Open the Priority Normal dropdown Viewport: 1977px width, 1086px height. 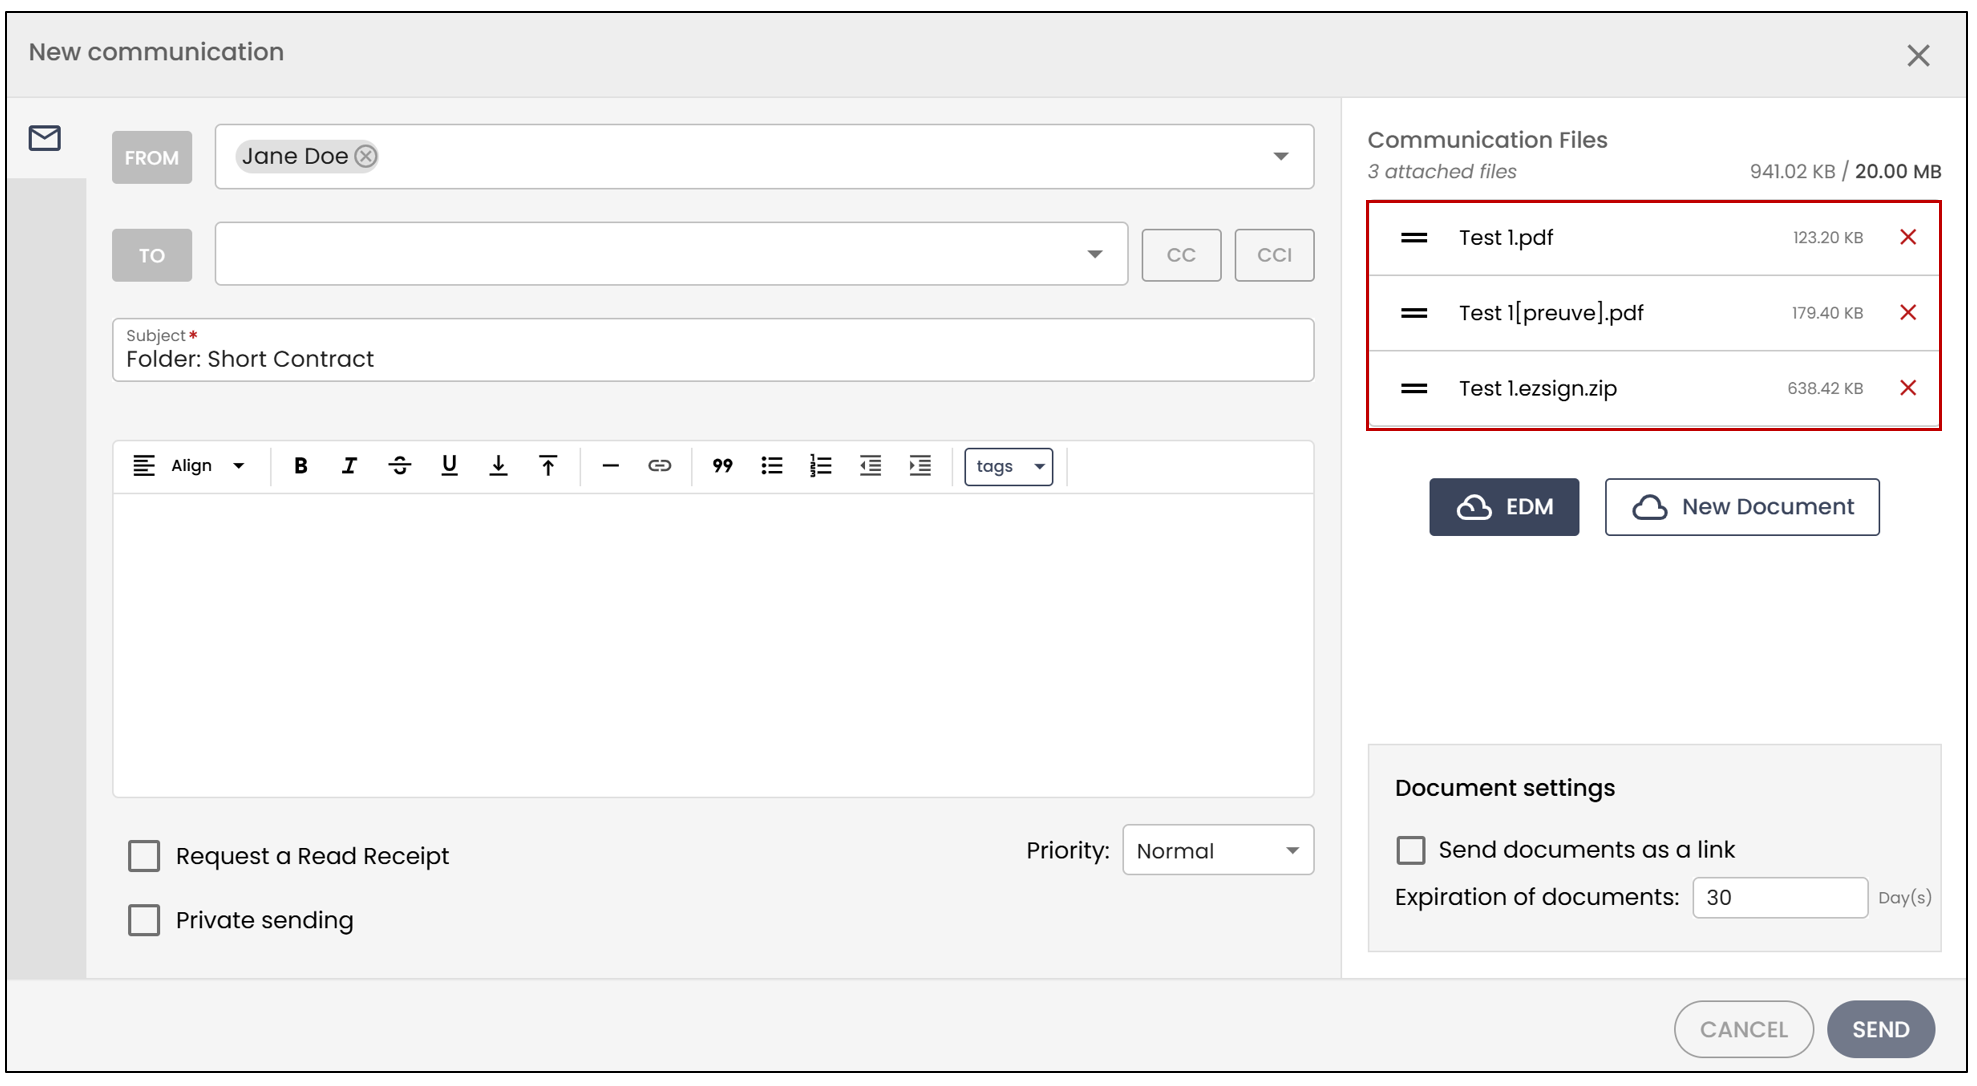[1218, 850]
